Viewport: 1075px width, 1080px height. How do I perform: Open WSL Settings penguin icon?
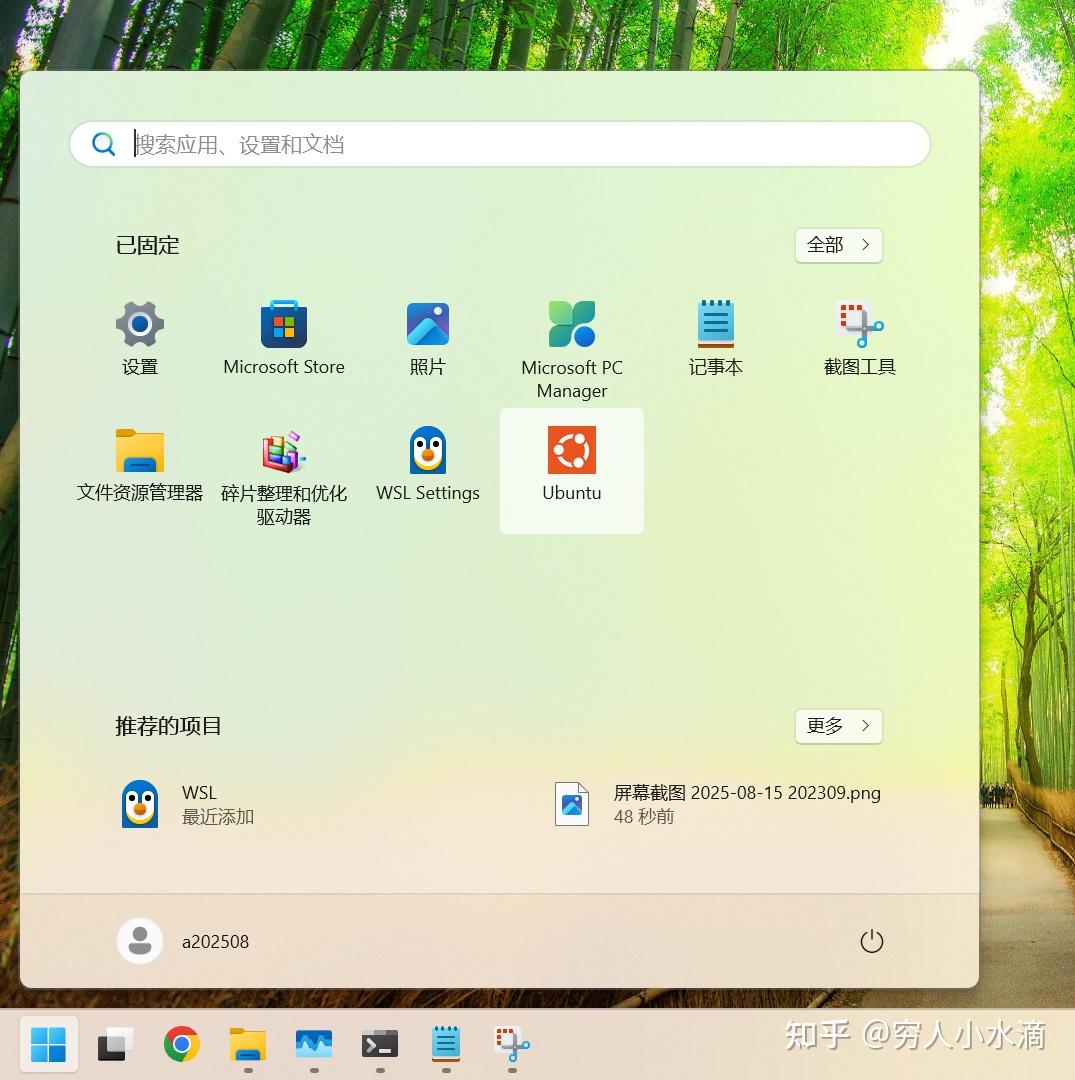tap(427, 450)
